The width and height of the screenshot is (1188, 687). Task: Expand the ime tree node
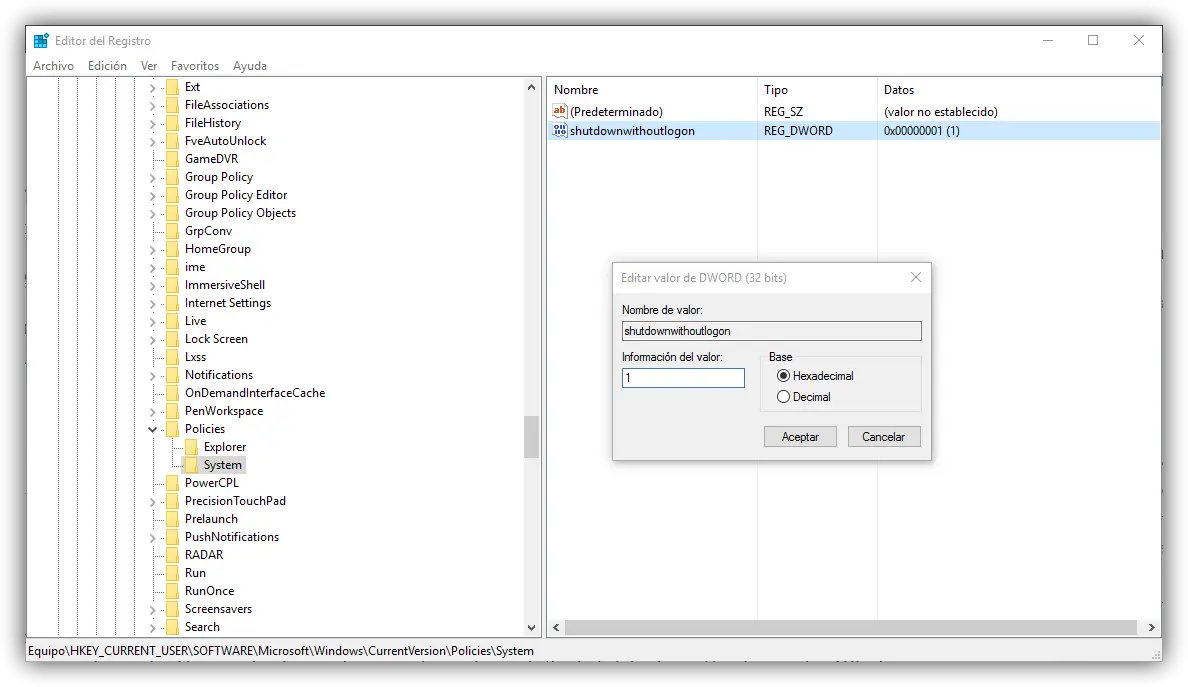pos(152,268)
